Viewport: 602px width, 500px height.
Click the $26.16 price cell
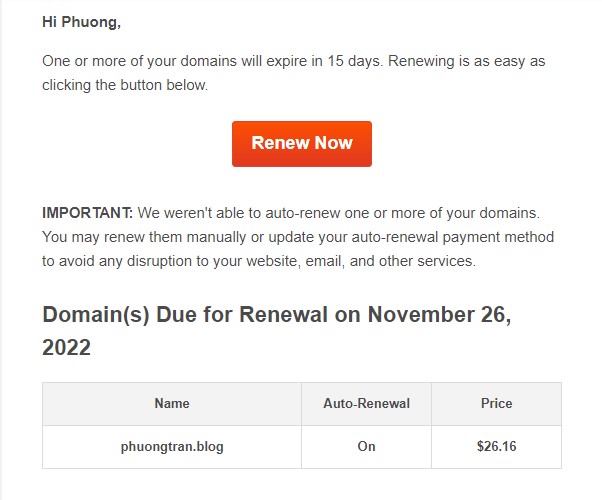[x=496, y=446]
